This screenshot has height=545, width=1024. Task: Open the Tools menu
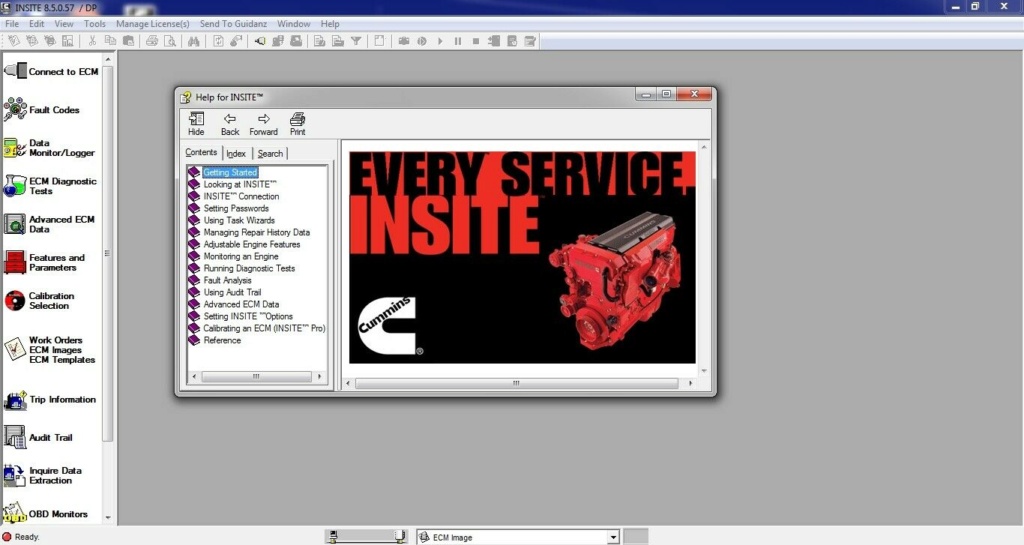pos(95,23)
